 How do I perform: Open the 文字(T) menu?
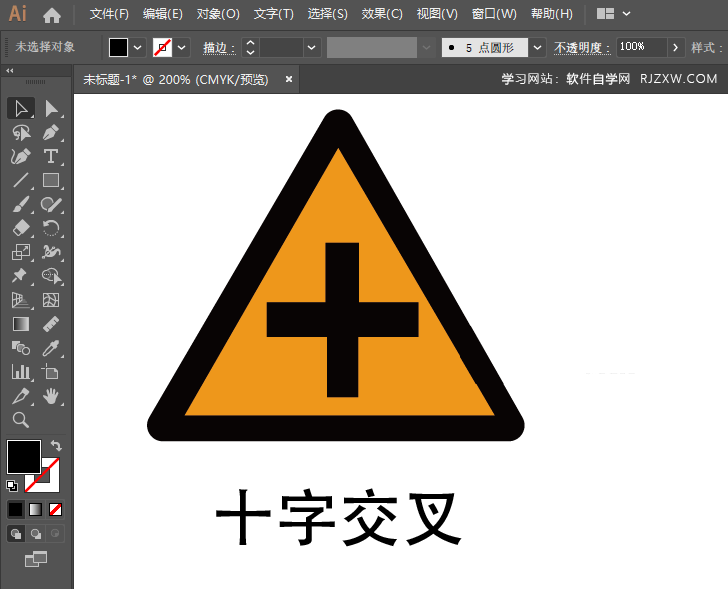click(273, 14)
